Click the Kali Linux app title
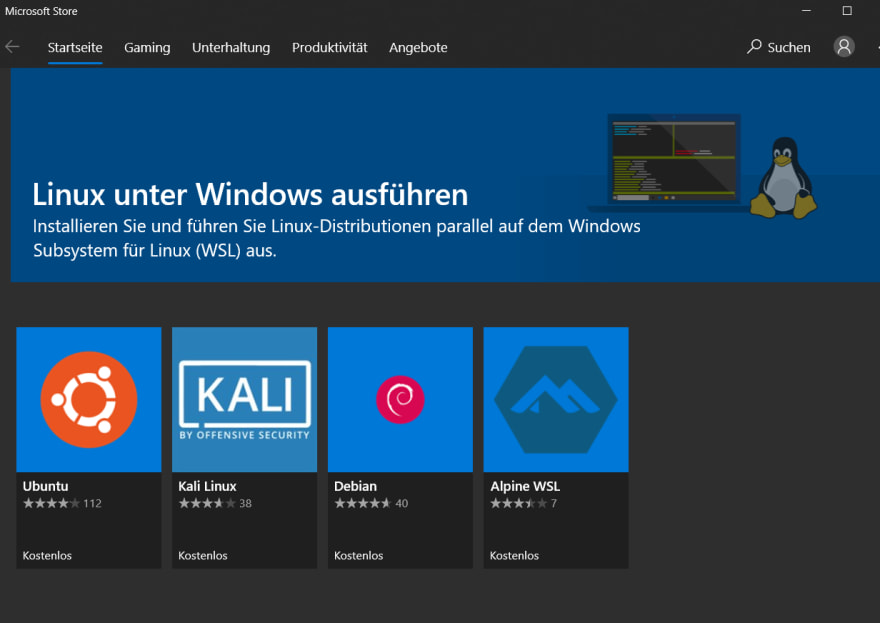 point(207,486)
